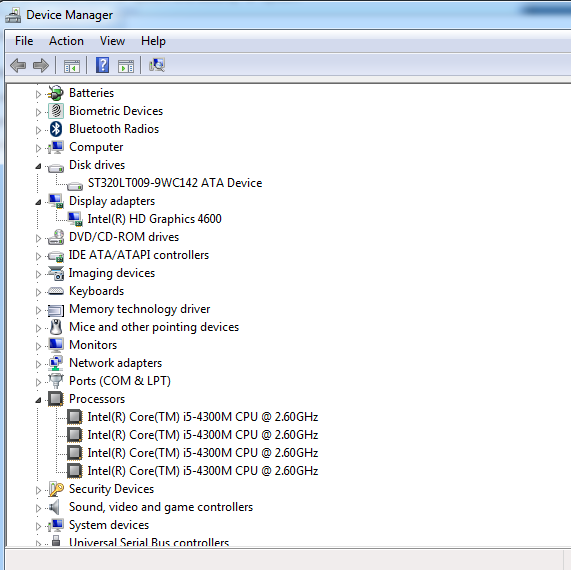
Task: Select the System devices label
Action: click(109, 525)
